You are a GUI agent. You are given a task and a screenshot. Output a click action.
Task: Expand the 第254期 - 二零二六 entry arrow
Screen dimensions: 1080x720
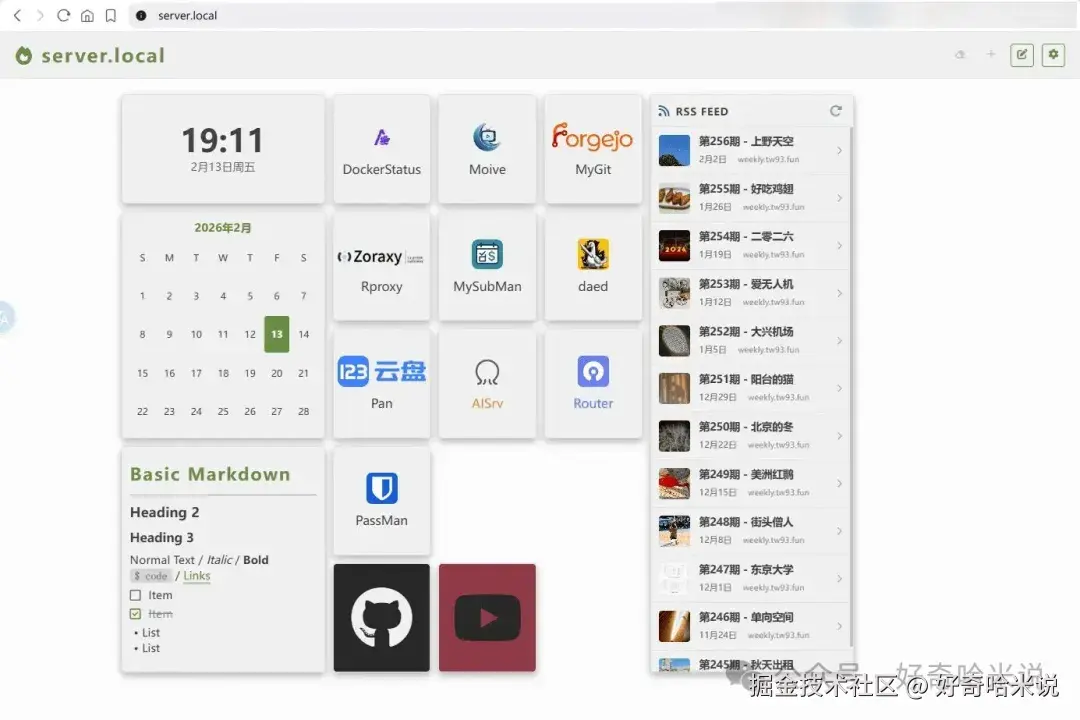pyautogui.click(x=839, y=245)
